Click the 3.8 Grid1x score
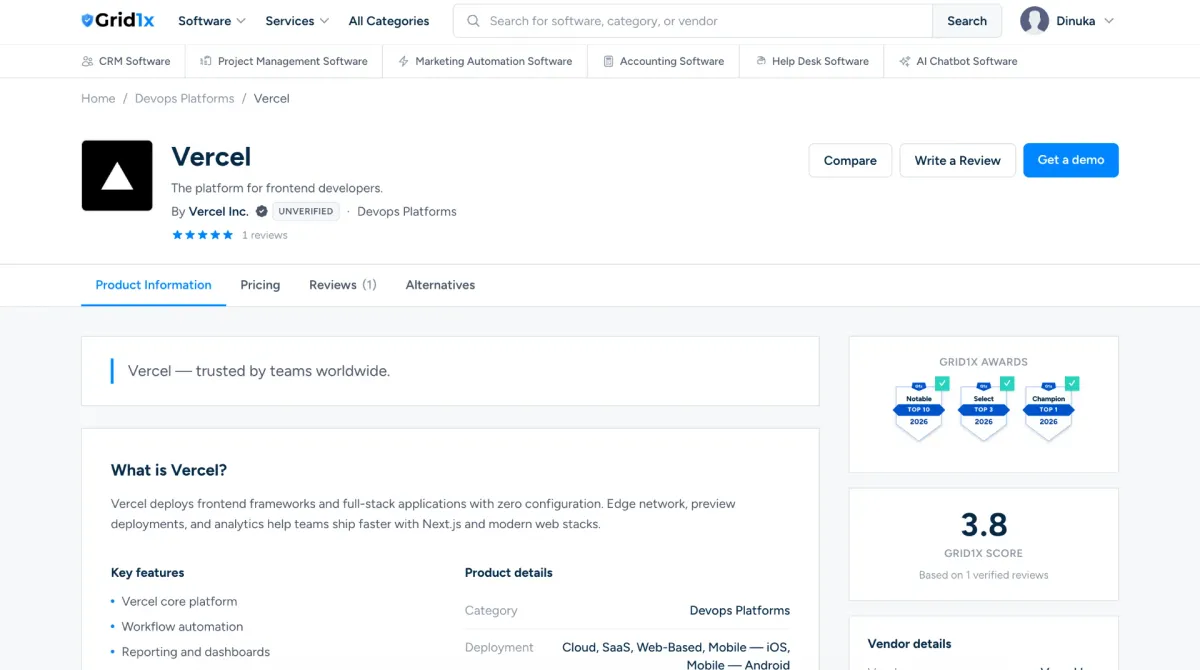This screenshot has height=670, width=1200. click(x=984, y=525)
